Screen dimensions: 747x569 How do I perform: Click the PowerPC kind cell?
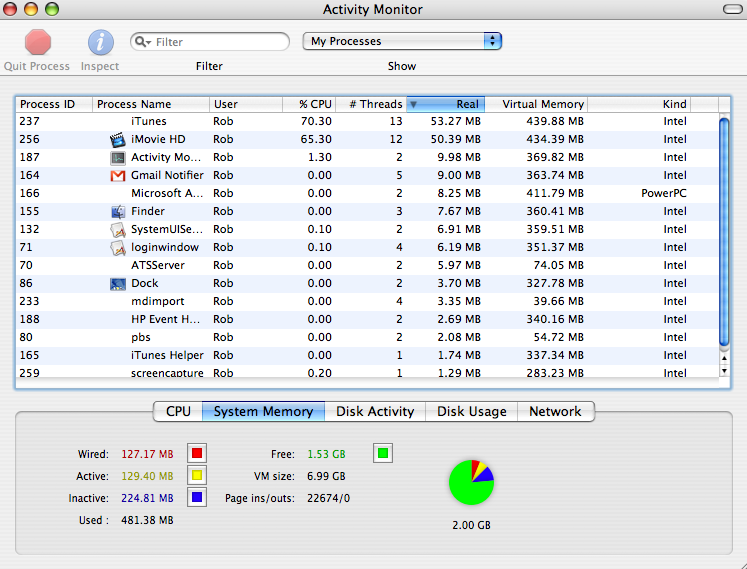click(664, 193)
